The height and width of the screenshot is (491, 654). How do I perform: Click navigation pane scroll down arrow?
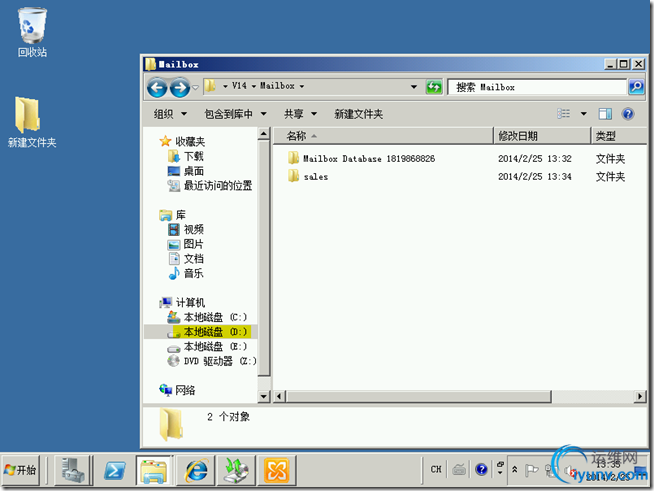[264, 396]
